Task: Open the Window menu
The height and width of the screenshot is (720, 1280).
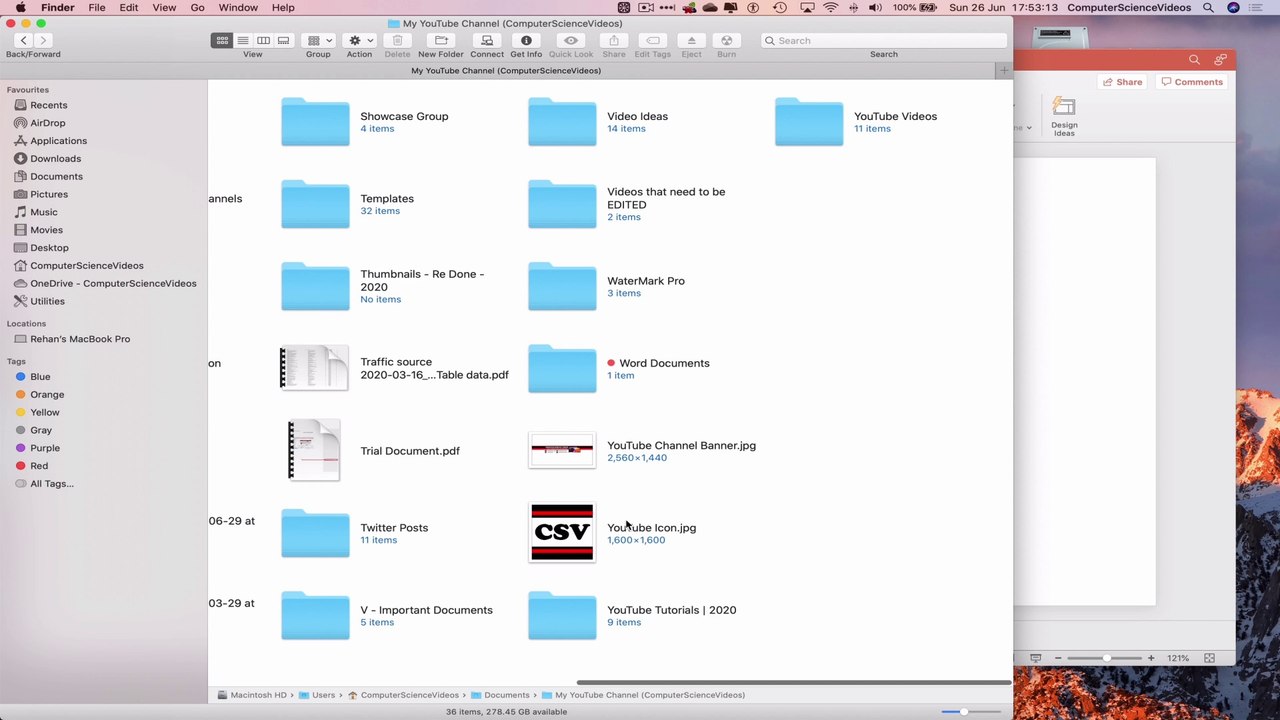Action: 238,7
